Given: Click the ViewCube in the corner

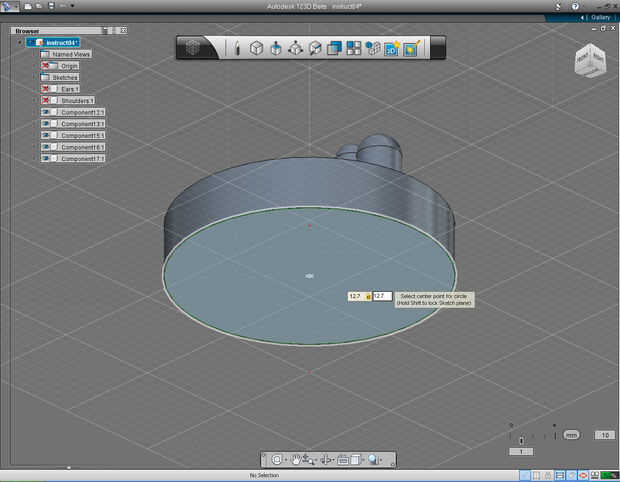Looking at the screenshot, I should (x=588, y=61).
